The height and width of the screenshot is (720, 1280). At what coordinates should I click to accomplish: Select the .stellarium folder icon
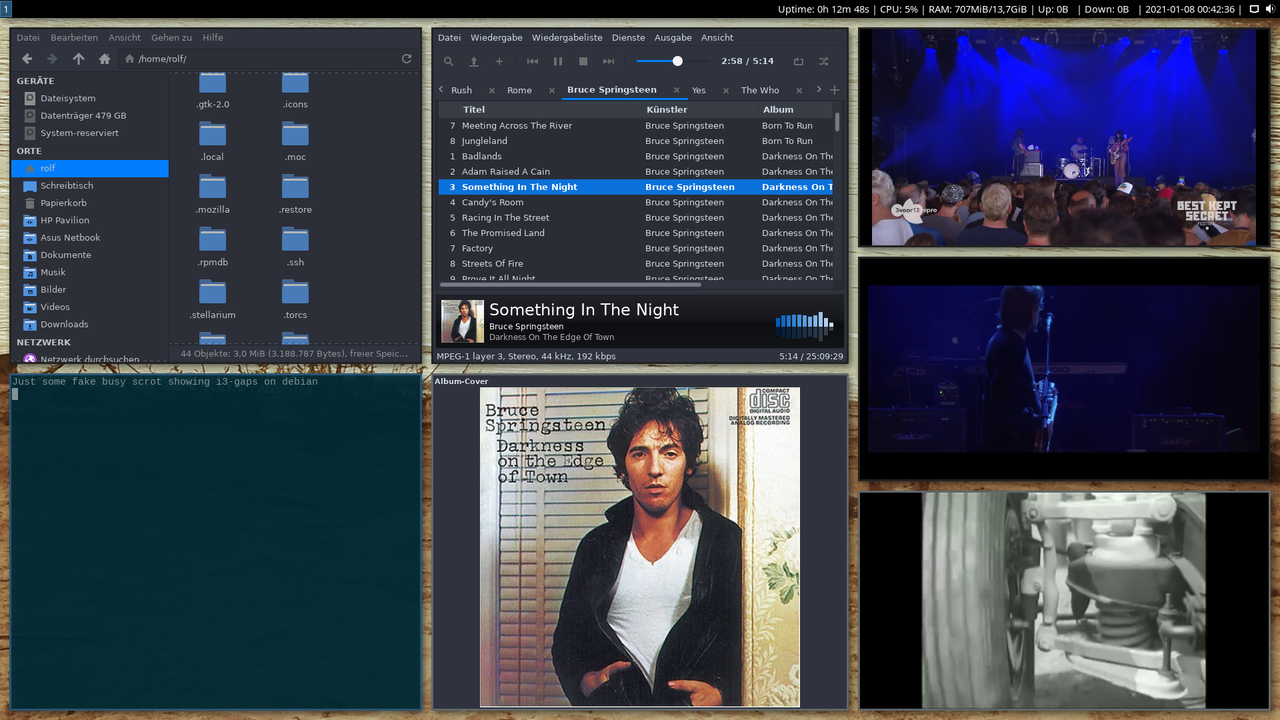click(212, 291)
